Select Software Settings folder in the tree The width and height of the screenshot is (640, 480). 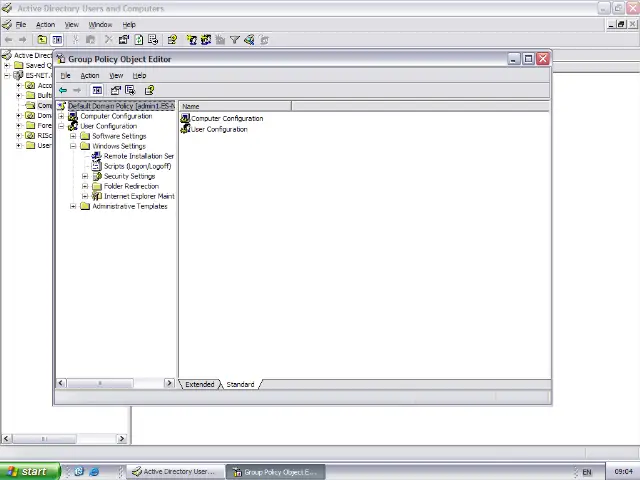point(119,136)
